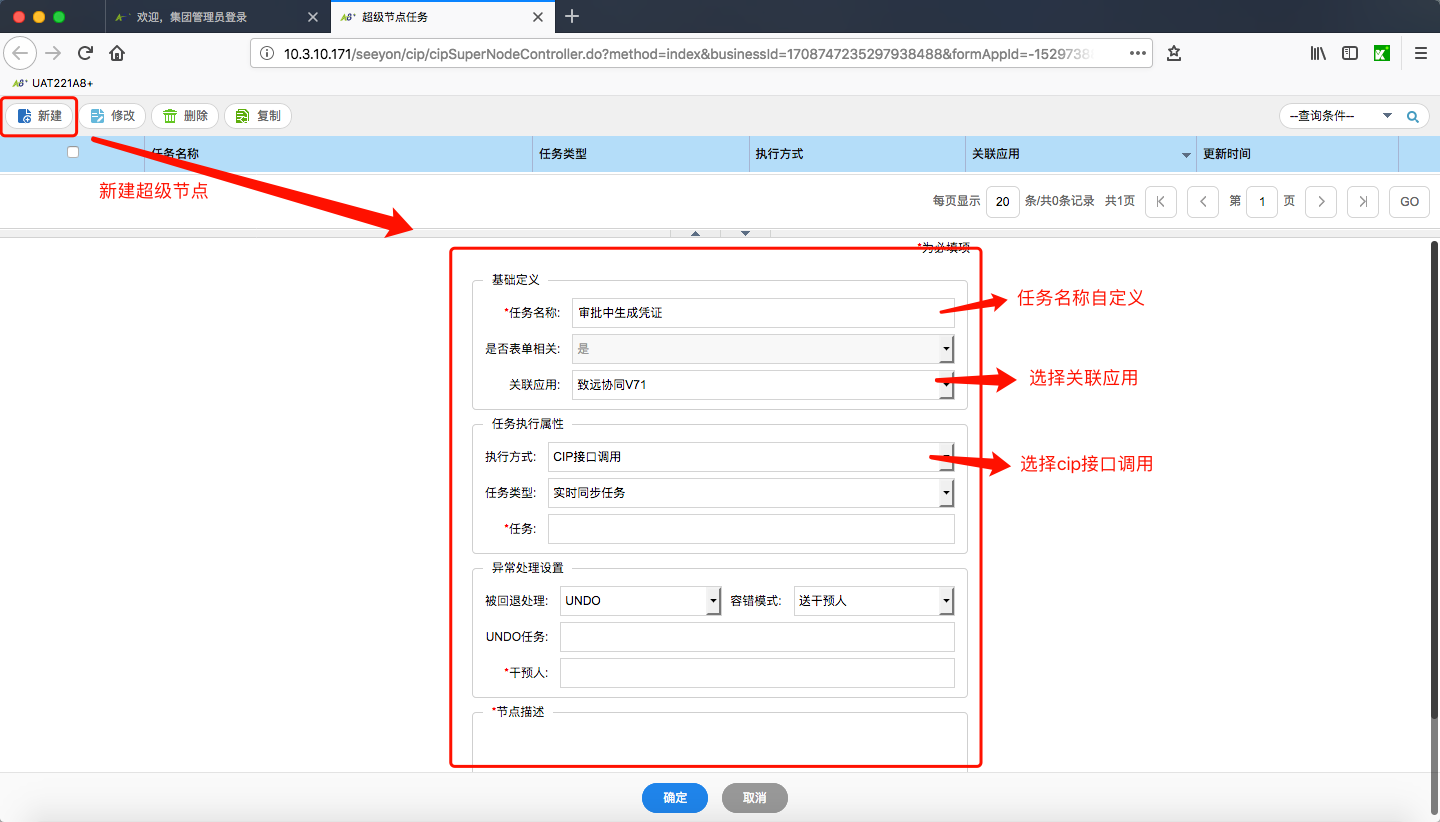Open the 关联应用 dropdown showing 致远协同V71
The width and height of the screenshot is (1440, 822).
pos(763,384)
